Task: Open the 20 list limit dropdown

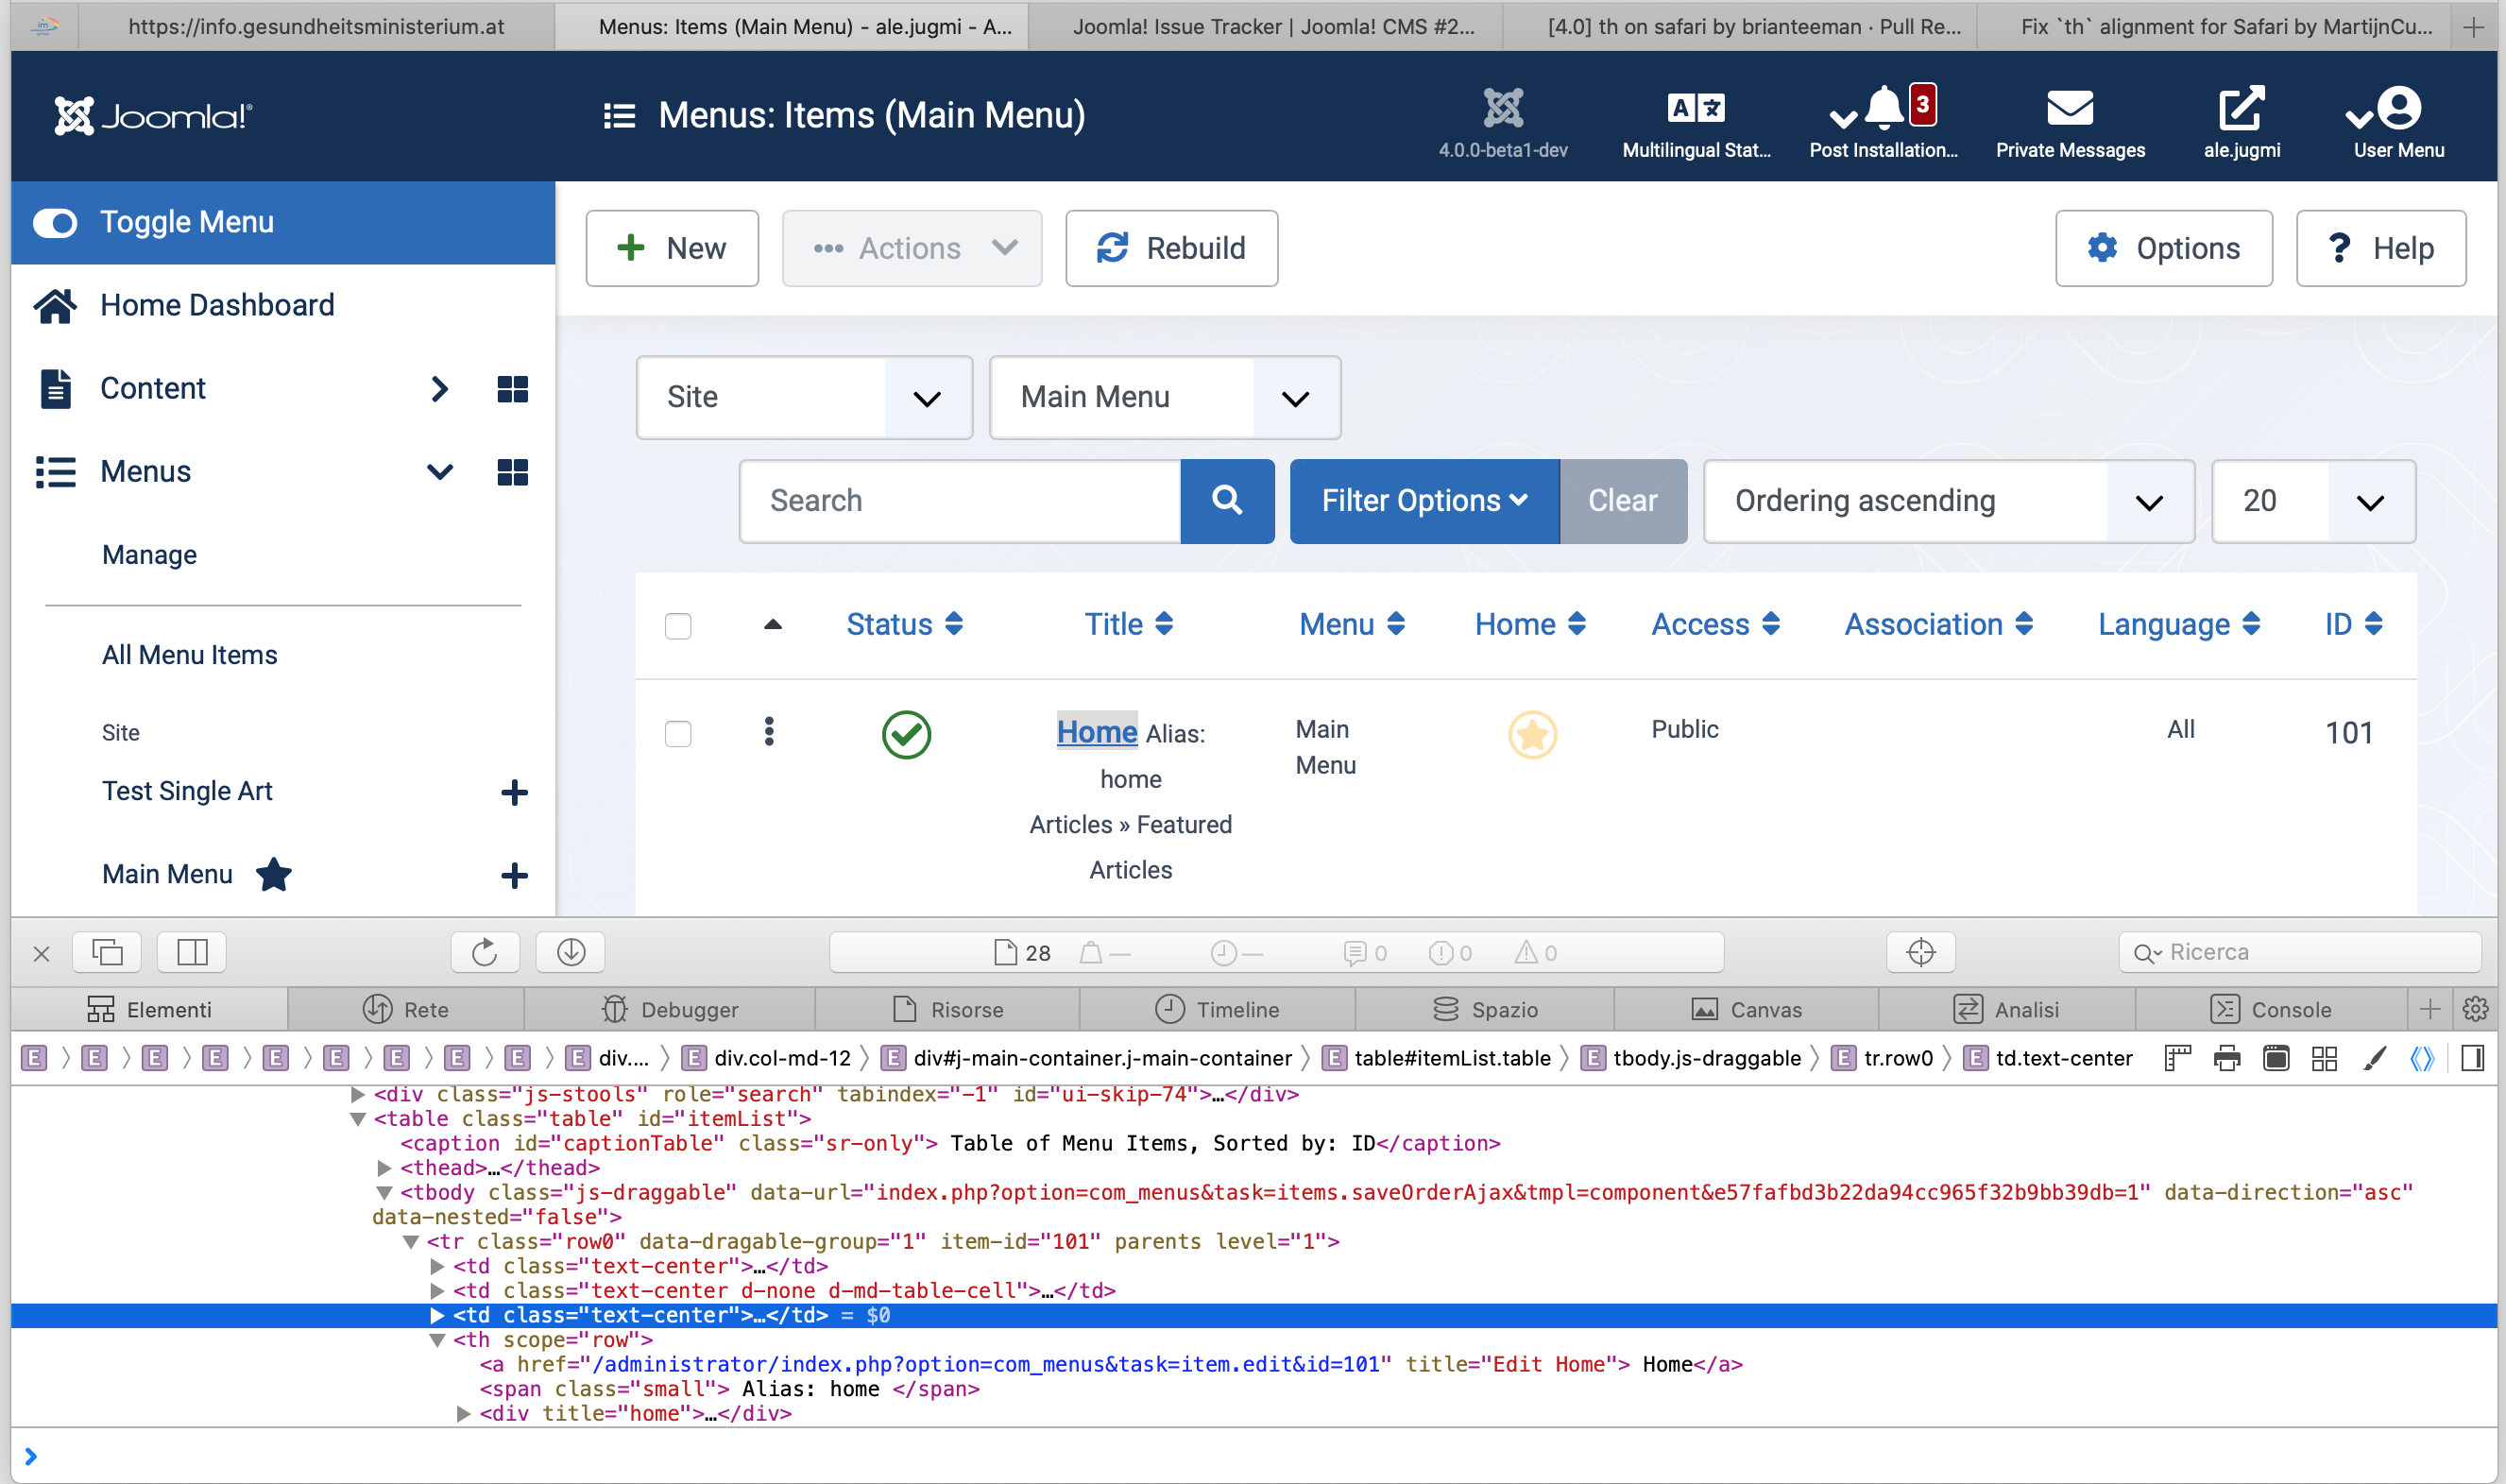Action: [2313, 501]
